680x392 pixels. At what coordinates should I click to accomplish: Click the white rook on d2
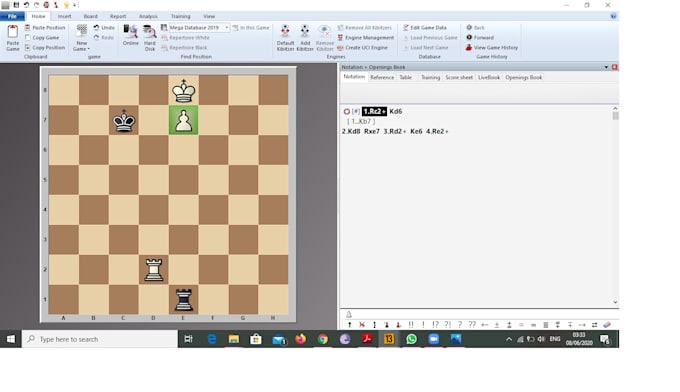154,269
